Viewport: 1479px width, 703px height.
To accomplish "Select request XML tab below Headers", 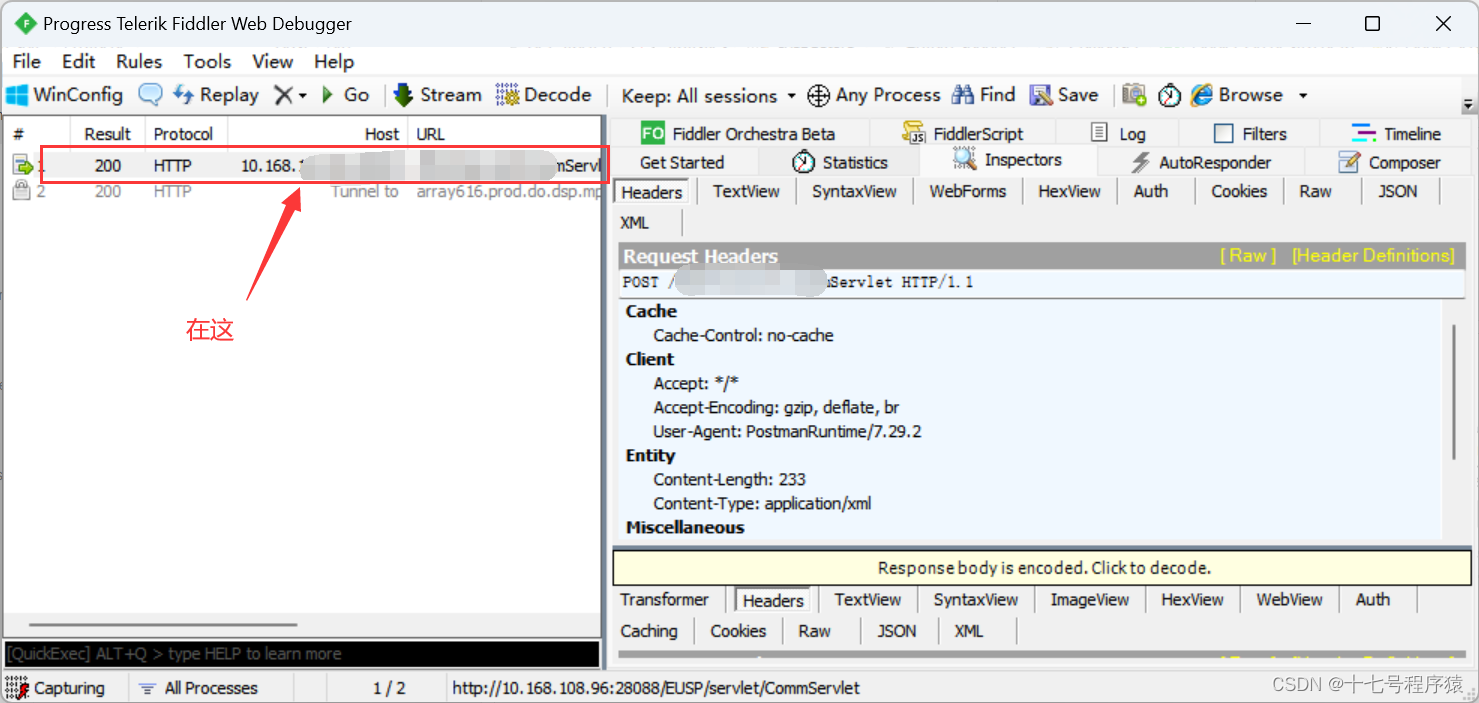I will 635,222.
